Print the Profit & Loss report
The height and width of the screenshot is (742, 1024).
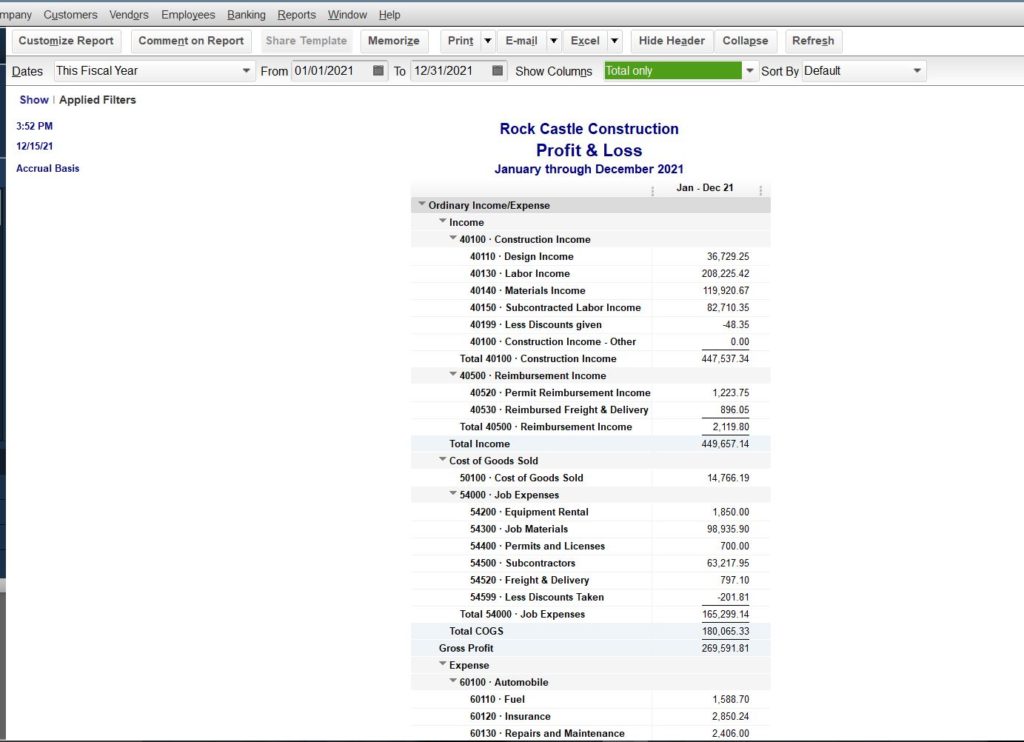pos(460,40)
